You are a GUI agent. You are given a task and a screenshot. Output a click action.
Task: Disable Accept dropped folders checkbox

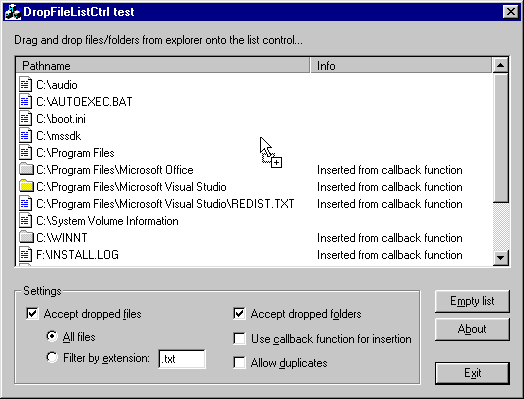click(x=239, y=314)
